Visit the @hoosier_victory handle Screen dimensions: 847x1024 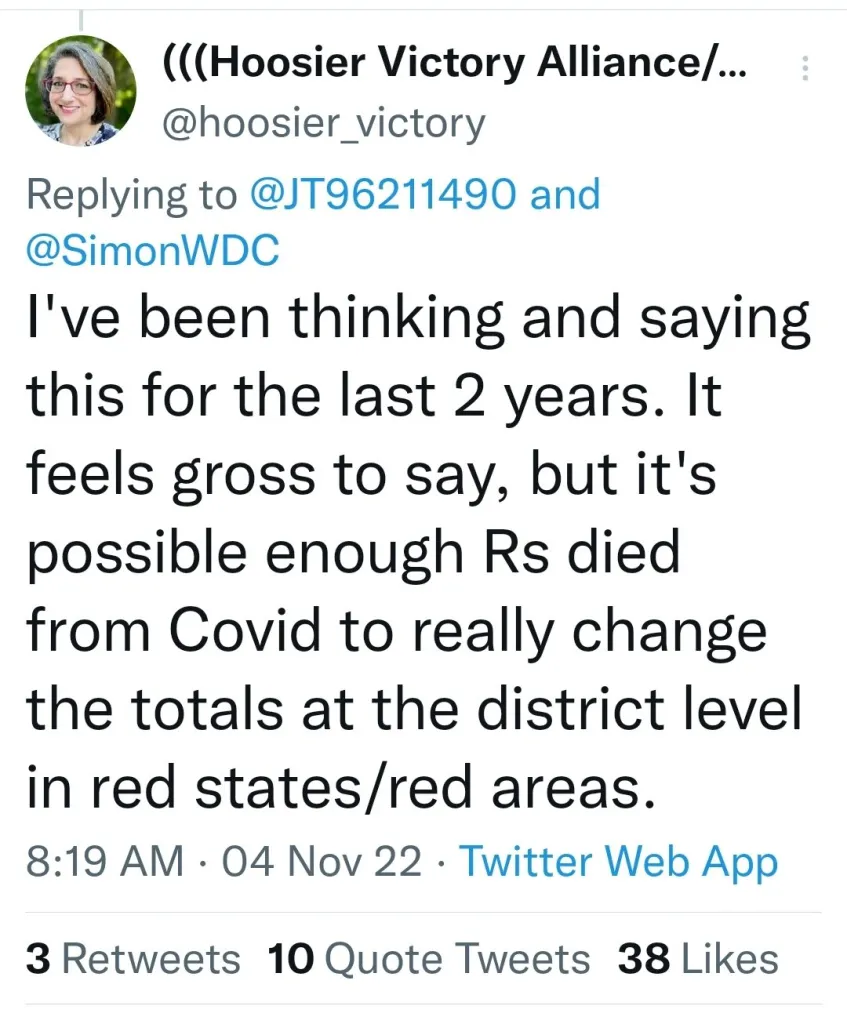[x=323, y=123]
